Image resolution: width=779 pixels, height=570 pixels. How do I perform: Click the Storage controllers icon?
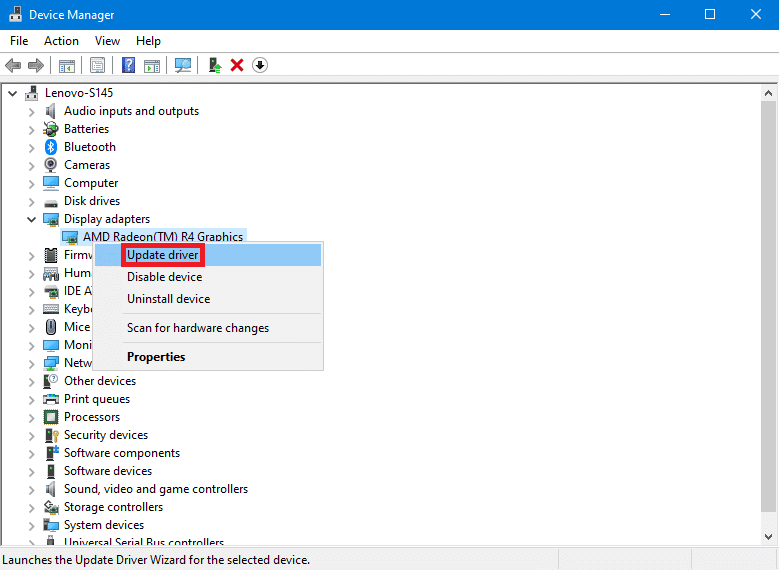(x=51, y=507)
